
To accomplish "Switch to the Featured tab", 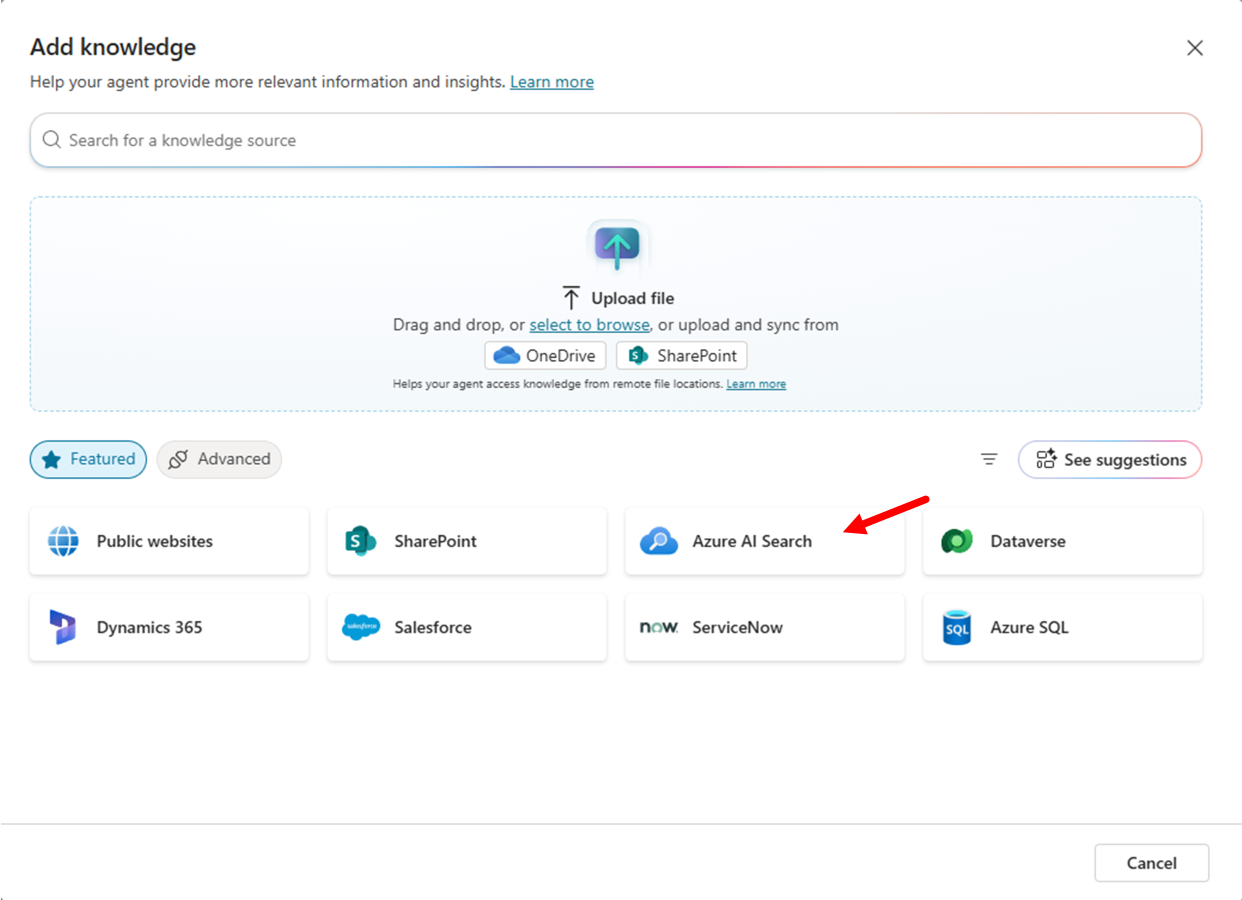I will pyautogui.click(x=88, y=459).
